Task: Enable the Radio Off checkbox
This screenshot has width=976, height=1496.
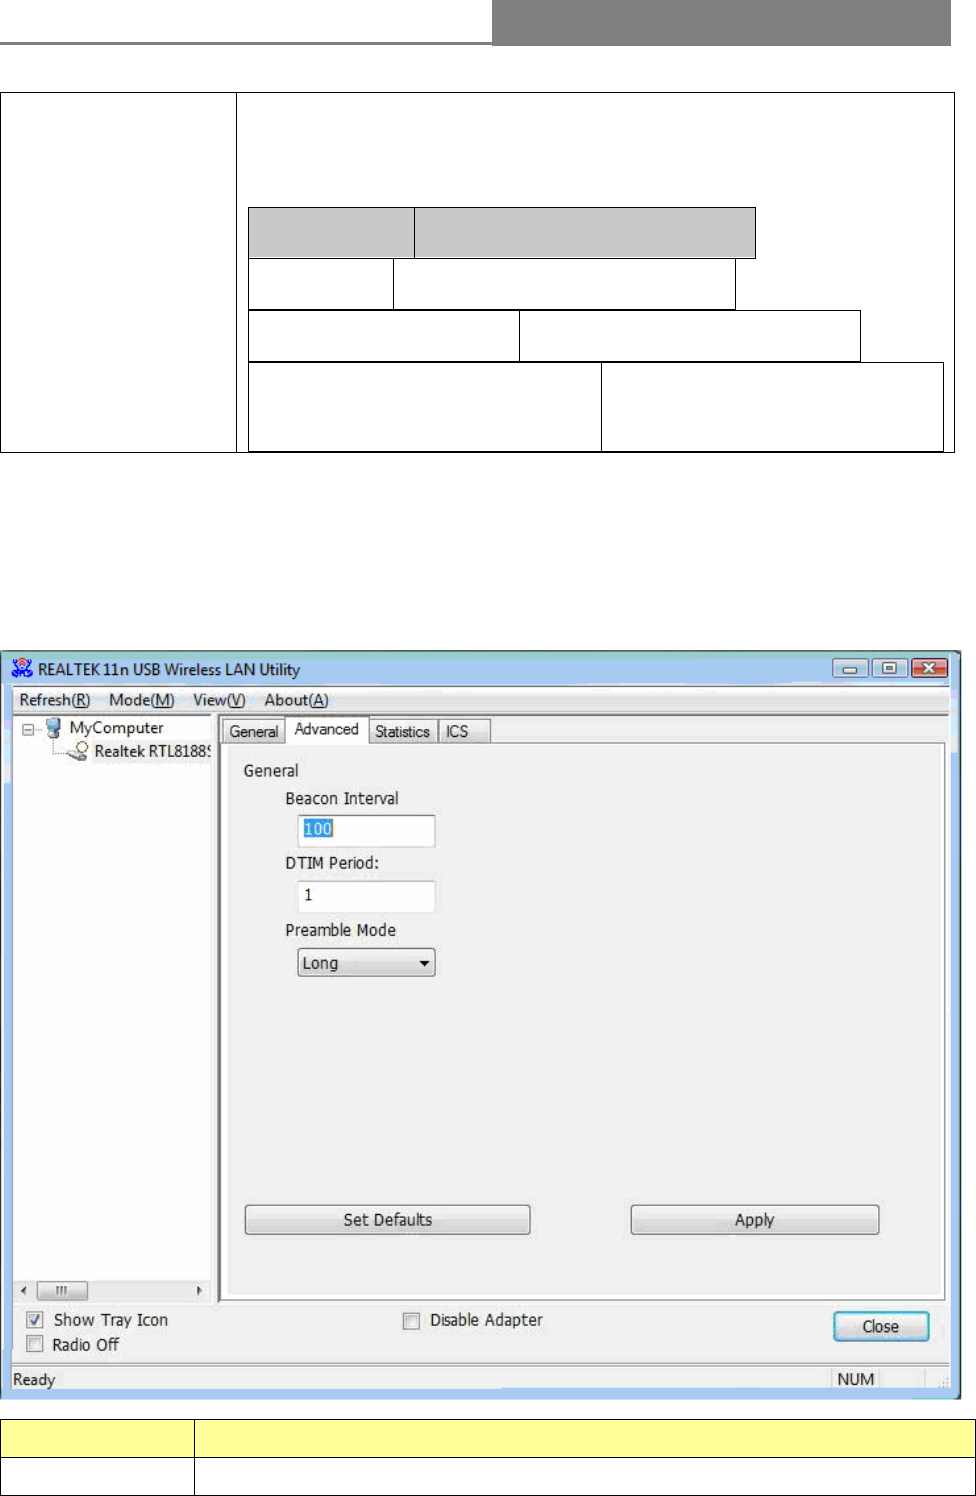Action: [35, 1345]
